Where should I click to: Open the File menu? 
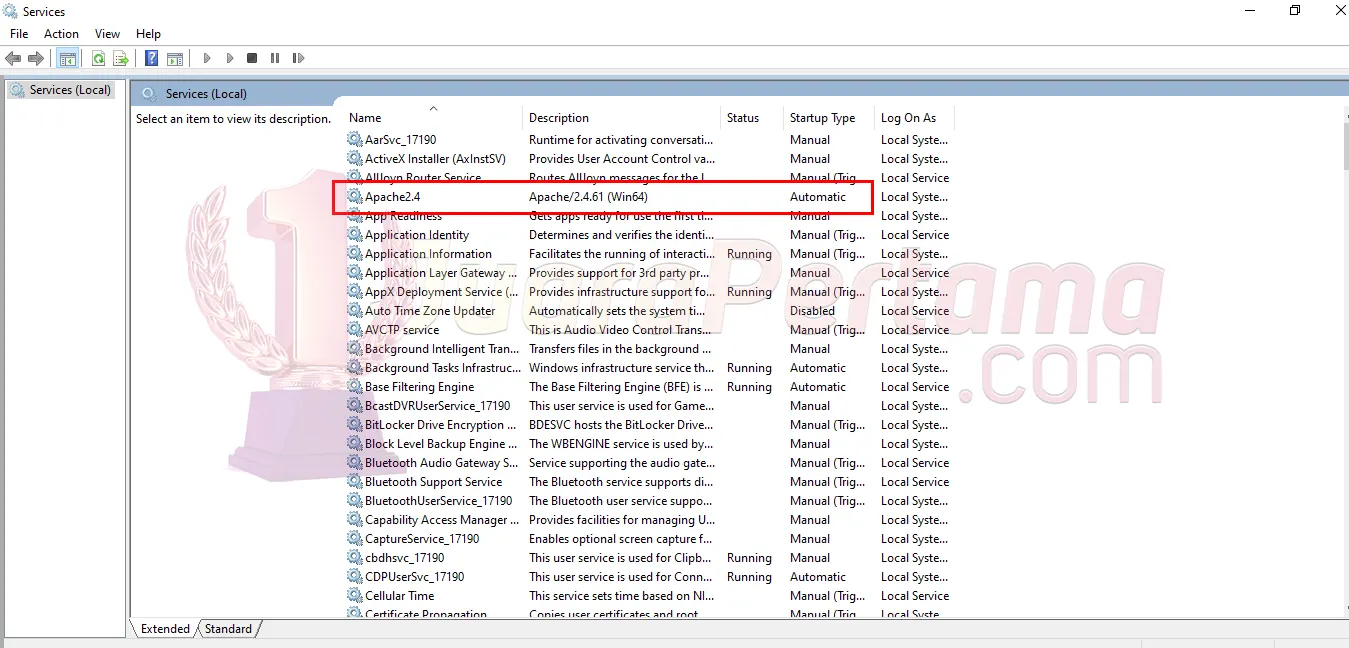click(19, 34)
